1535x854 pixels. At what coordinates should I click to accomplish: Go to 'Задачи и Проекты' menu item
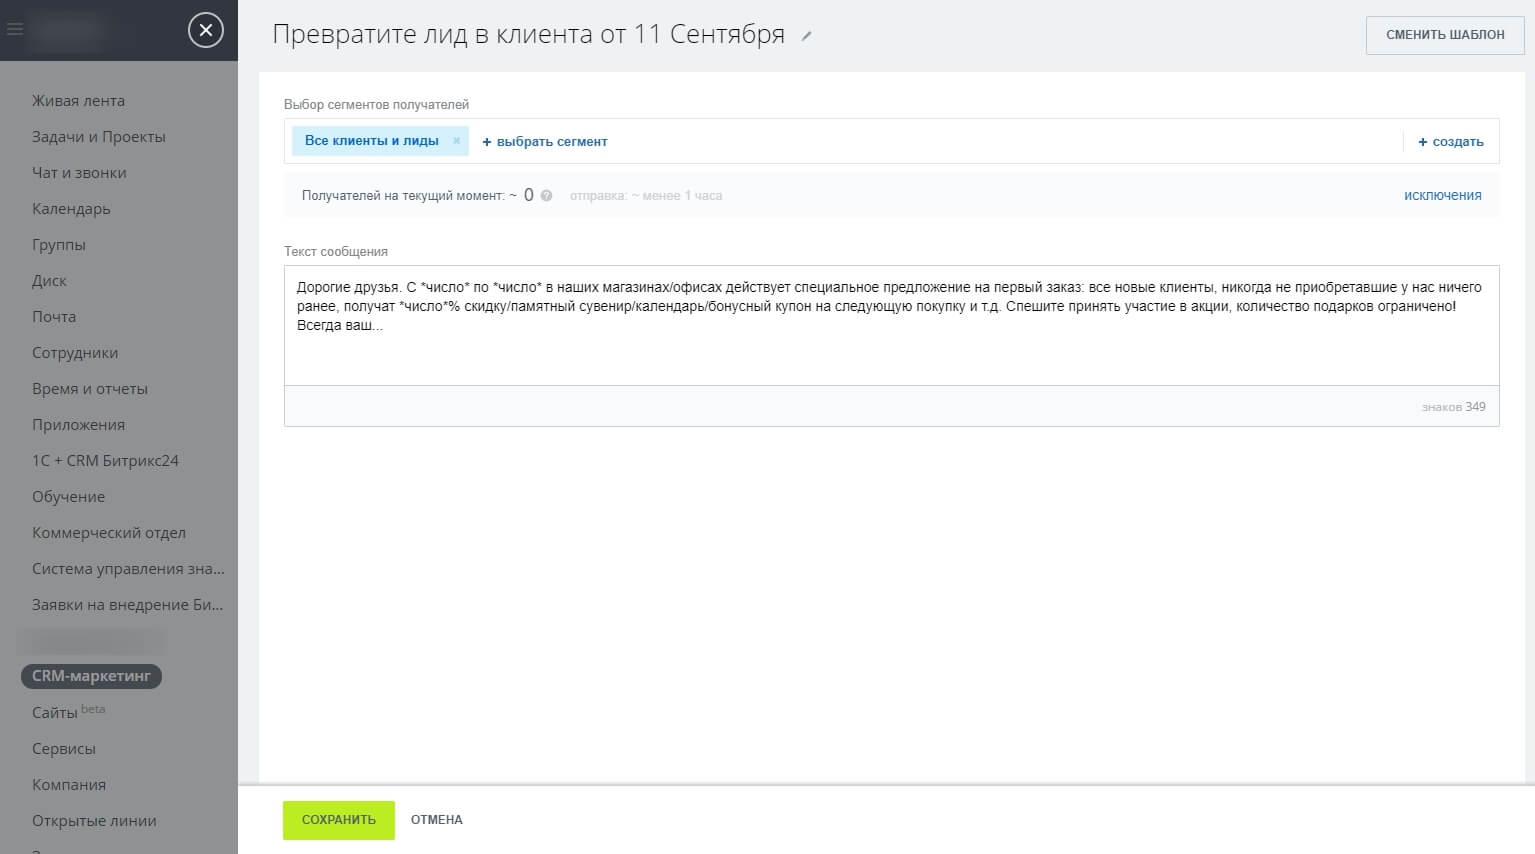98,137
